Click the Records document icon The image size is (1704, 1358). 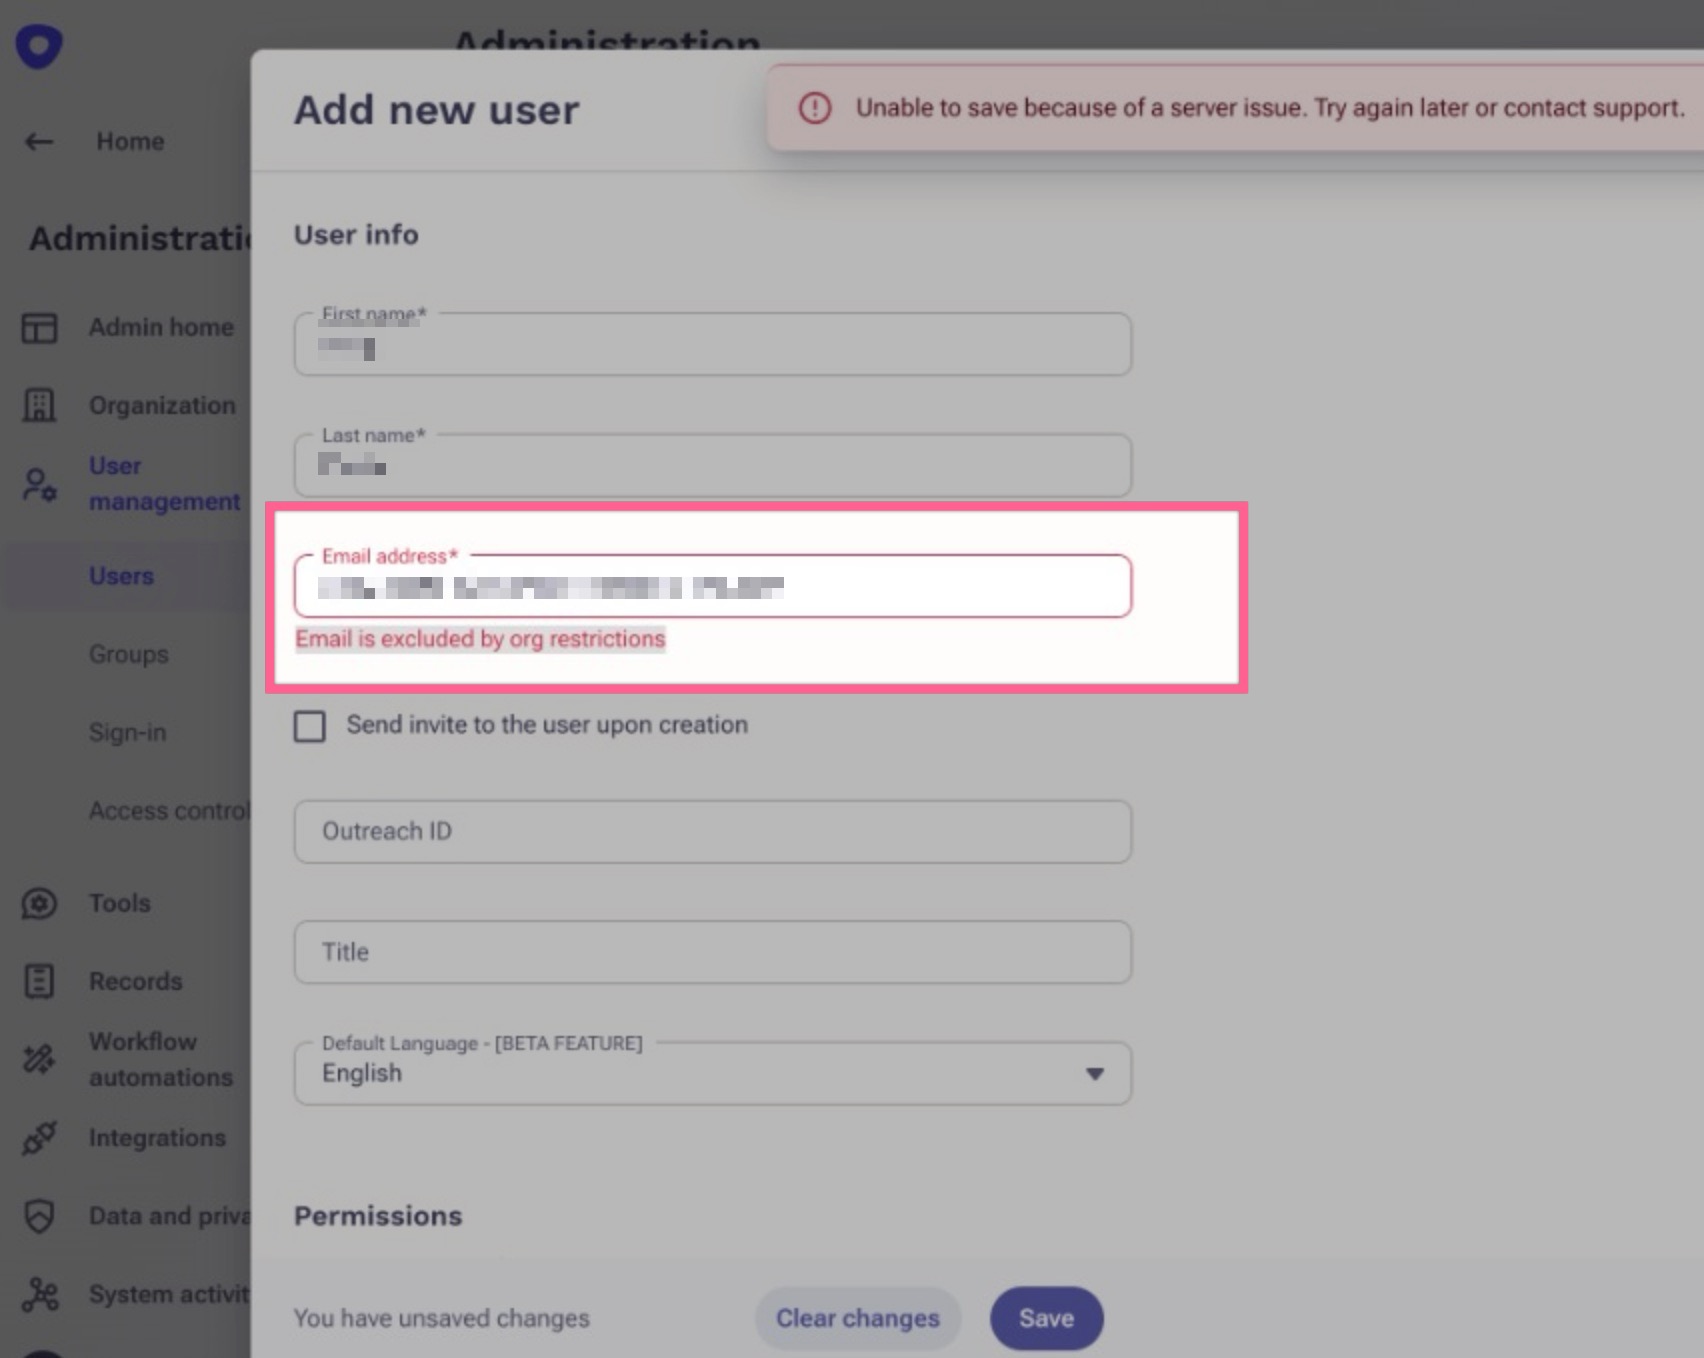click(40, 982)
